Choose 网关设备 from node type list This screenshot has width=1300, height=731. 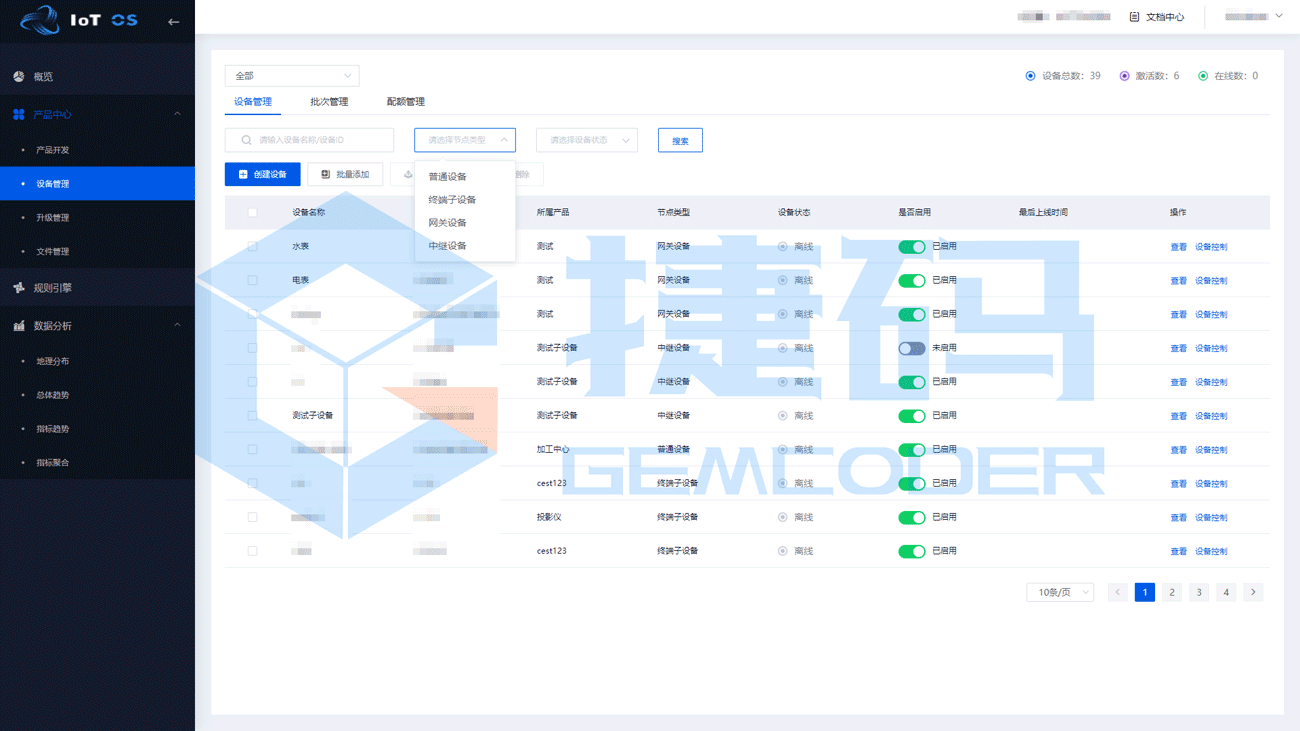pyautogui.click(x=447, y=223)
